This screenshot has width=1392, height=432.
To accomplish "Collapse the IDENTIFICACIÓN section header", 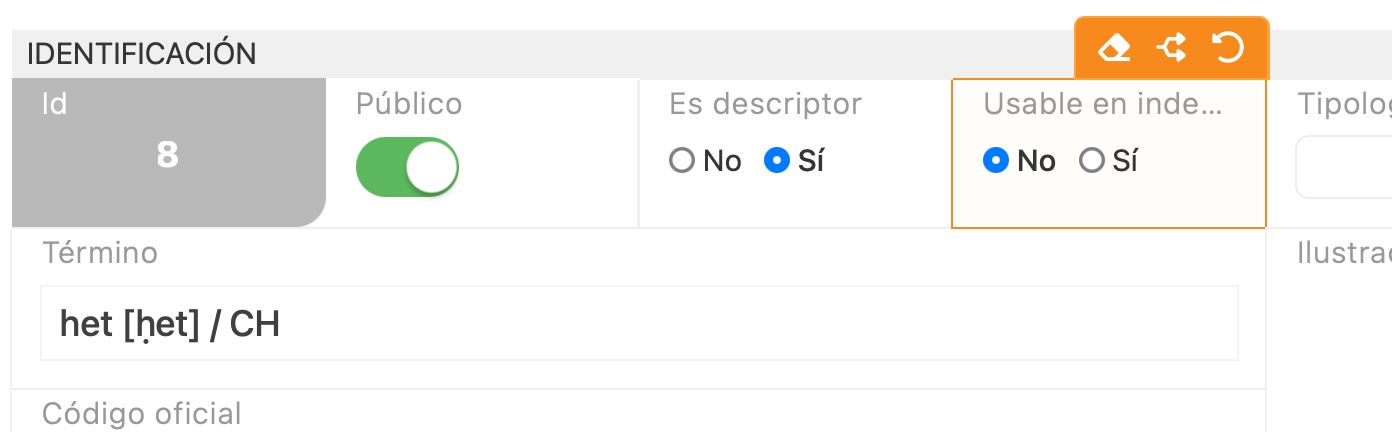I will pyautogui.click(x=142, y=54).
